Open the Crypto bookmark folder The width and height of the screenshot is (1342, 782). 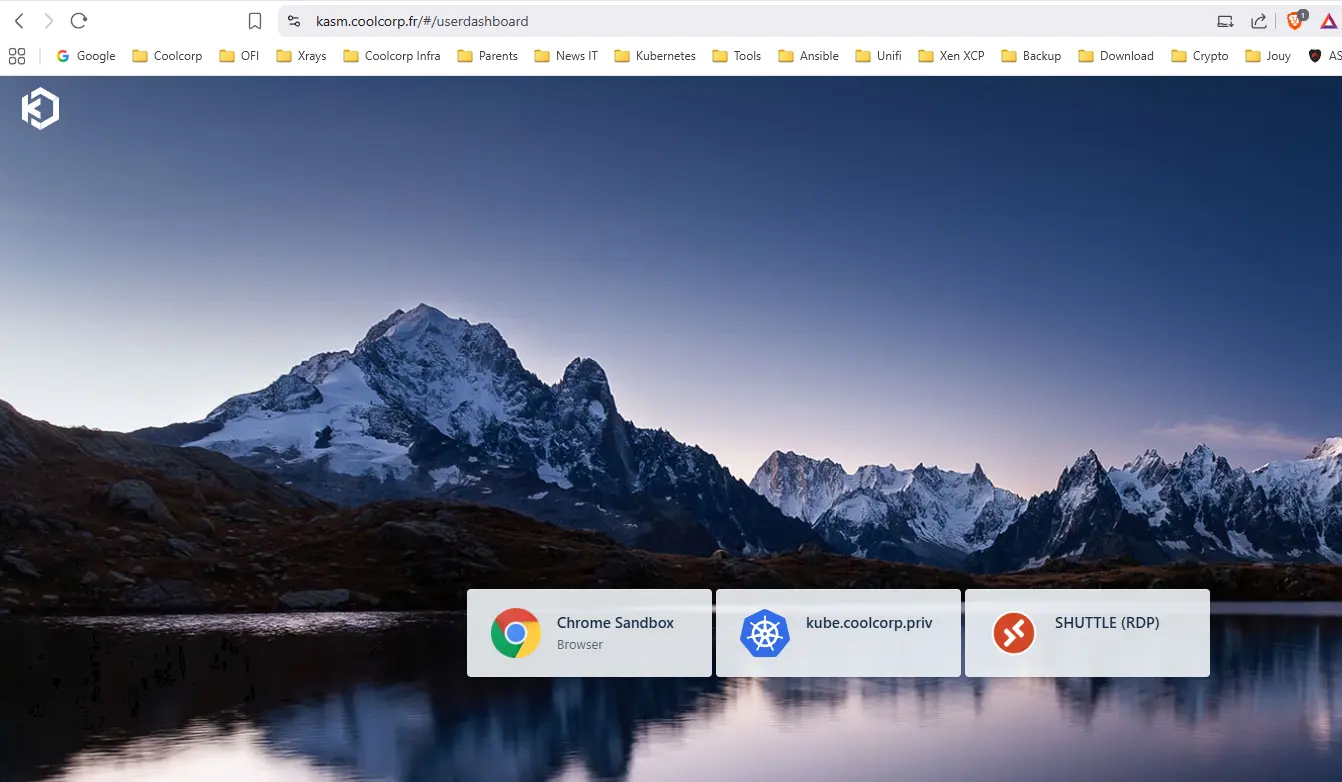[x=1200, y=56]
